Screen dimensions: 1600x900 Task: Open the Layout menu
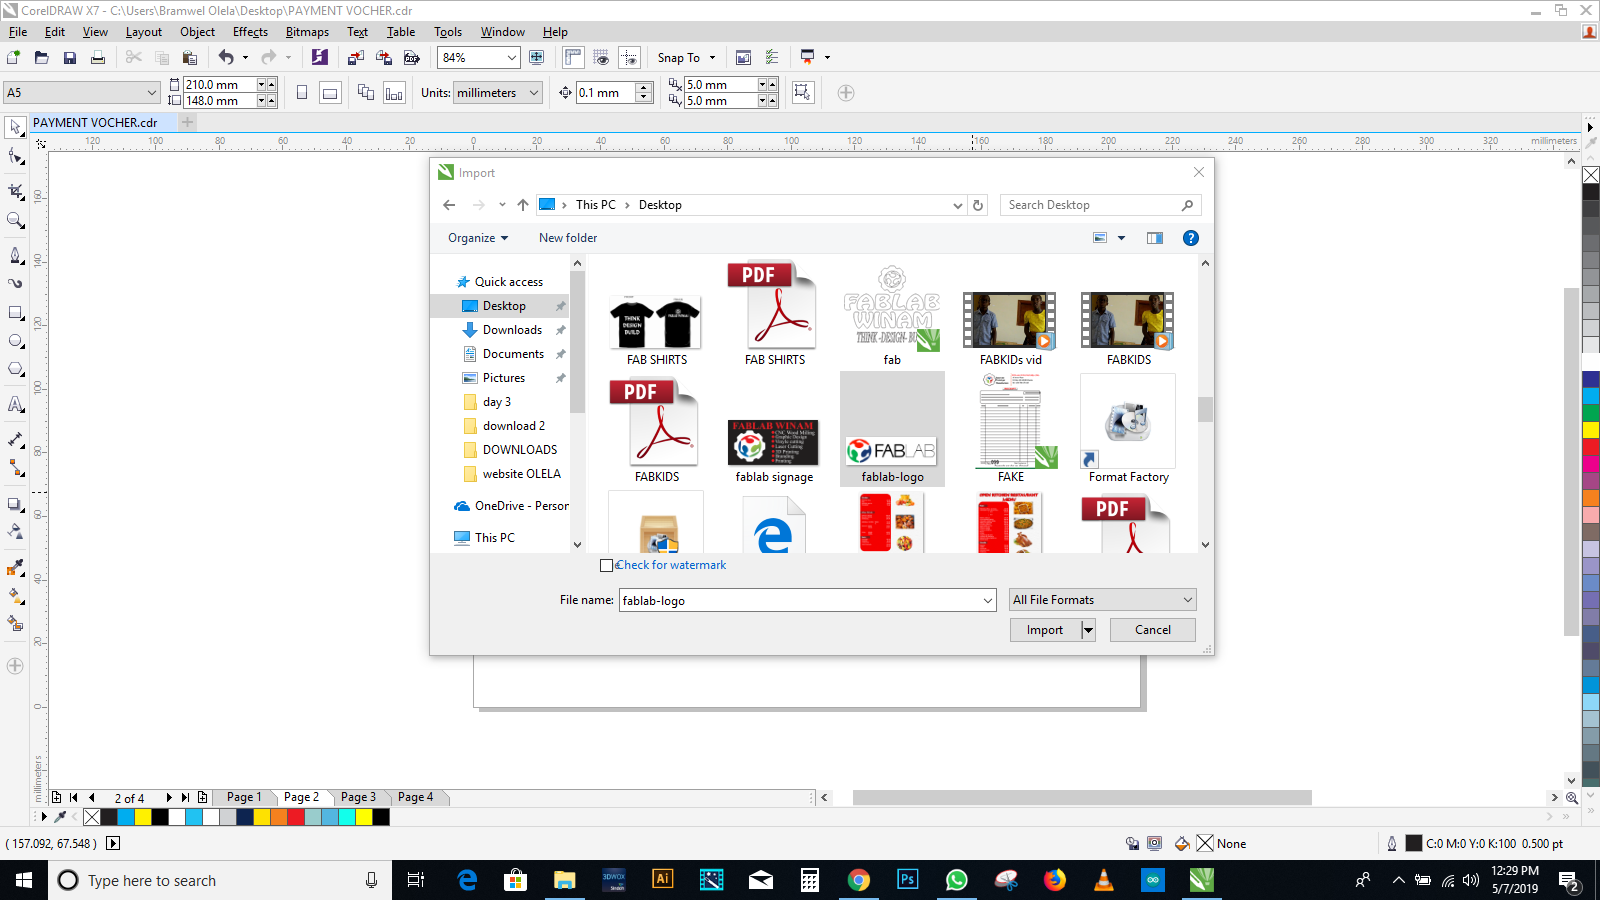click(143, 32)
